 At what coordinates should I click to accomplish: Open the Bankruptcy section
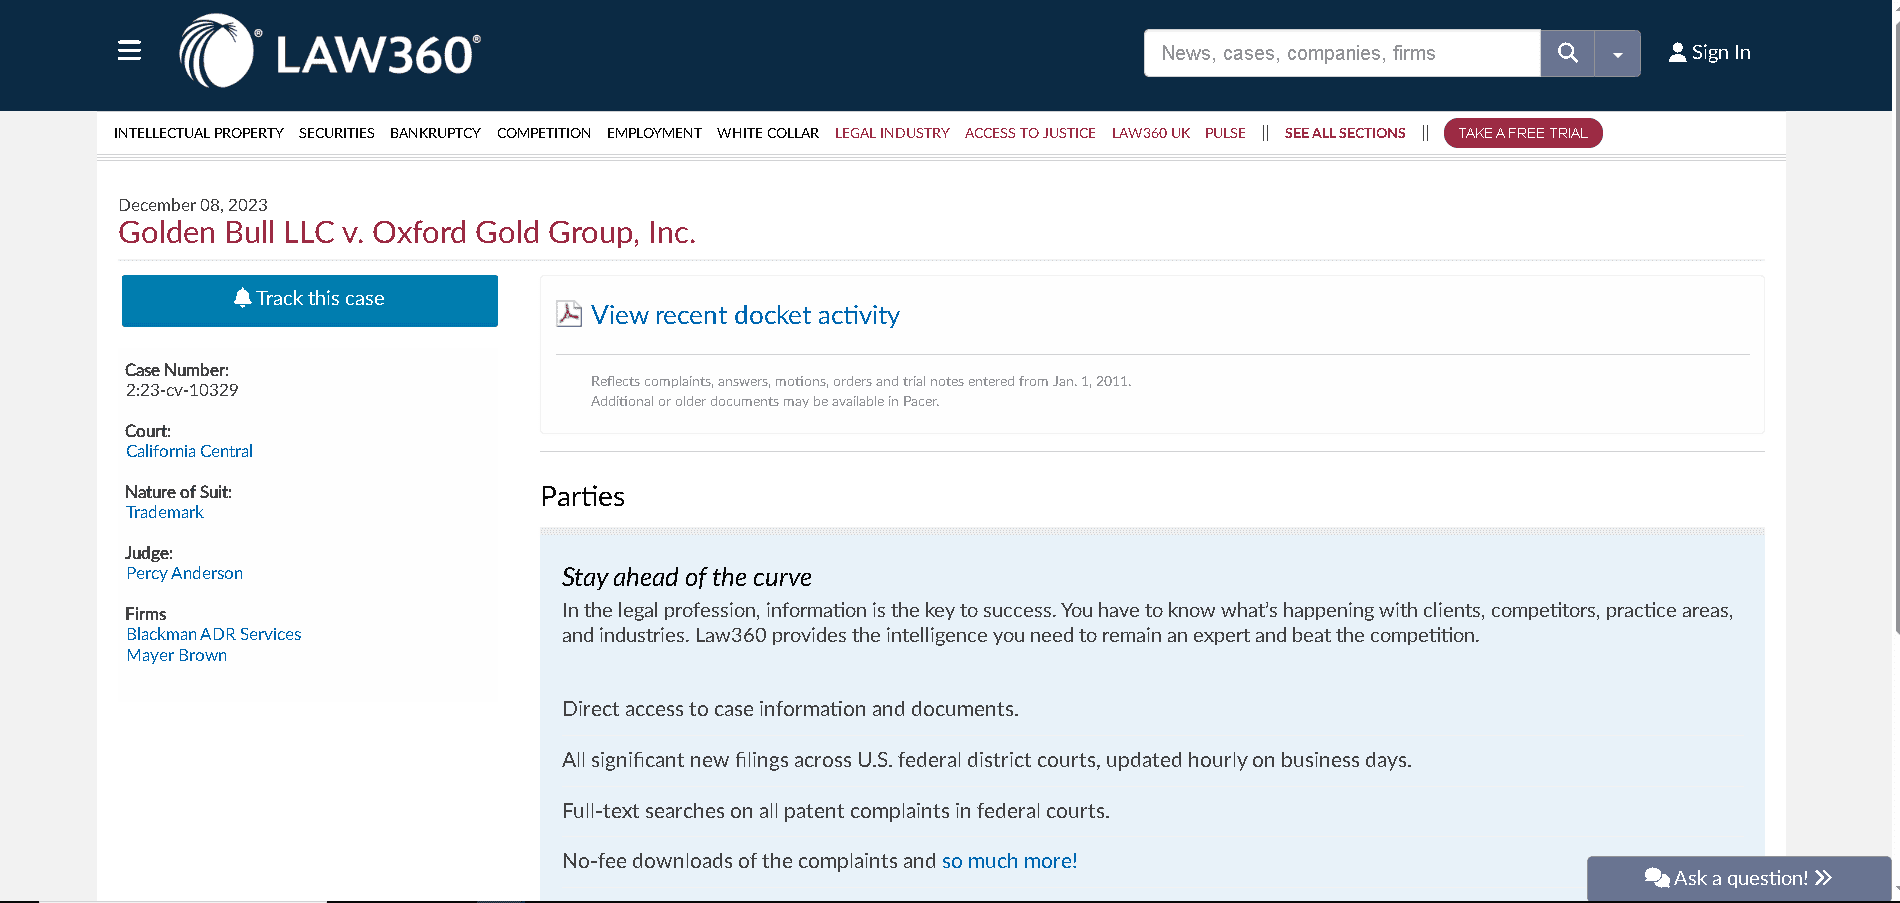[x=436, y=133]
